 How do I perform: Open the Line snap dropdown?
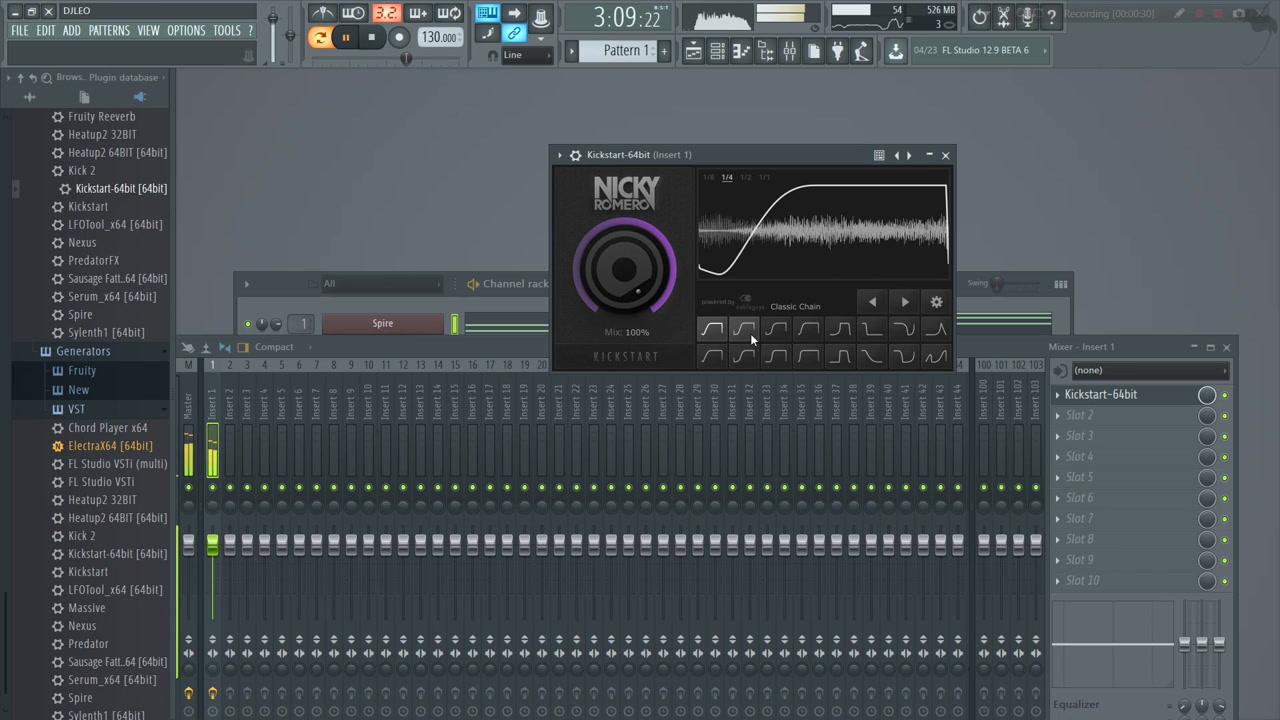pyautogui.click(x=525, y=55)
